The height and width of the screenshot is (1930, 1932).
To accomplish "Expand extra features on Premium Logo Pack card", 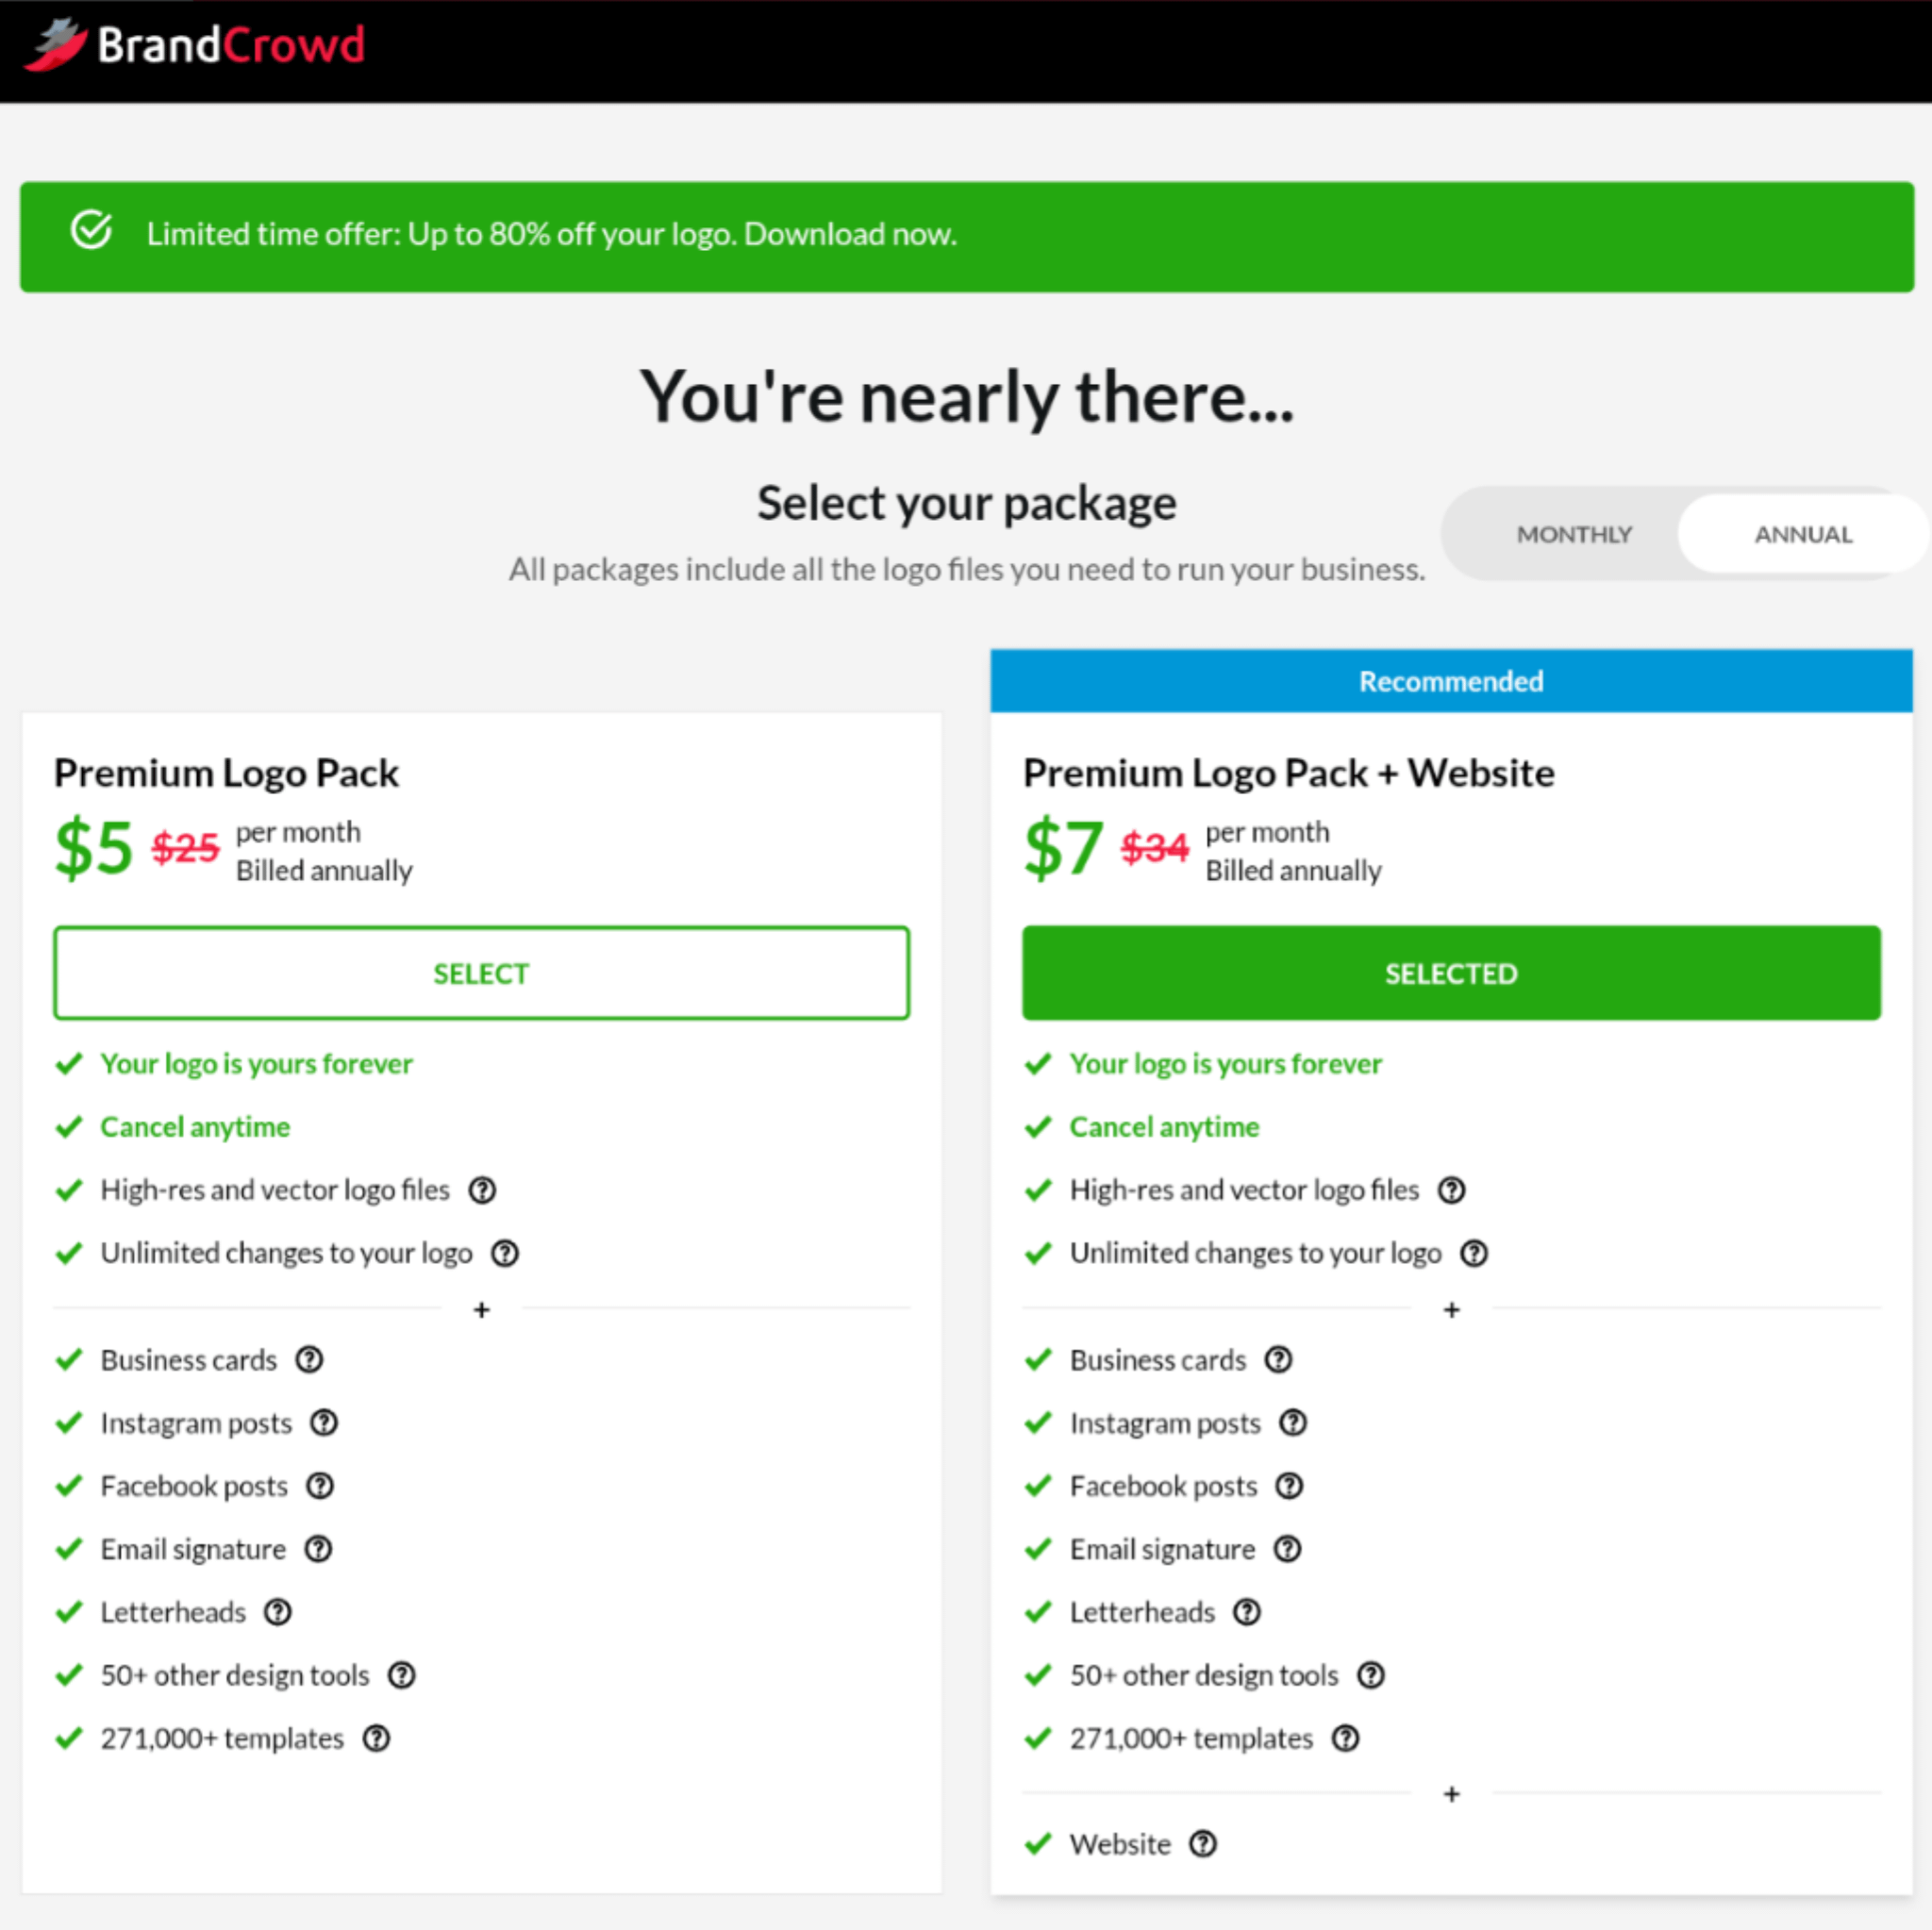I will point(481,1309).
